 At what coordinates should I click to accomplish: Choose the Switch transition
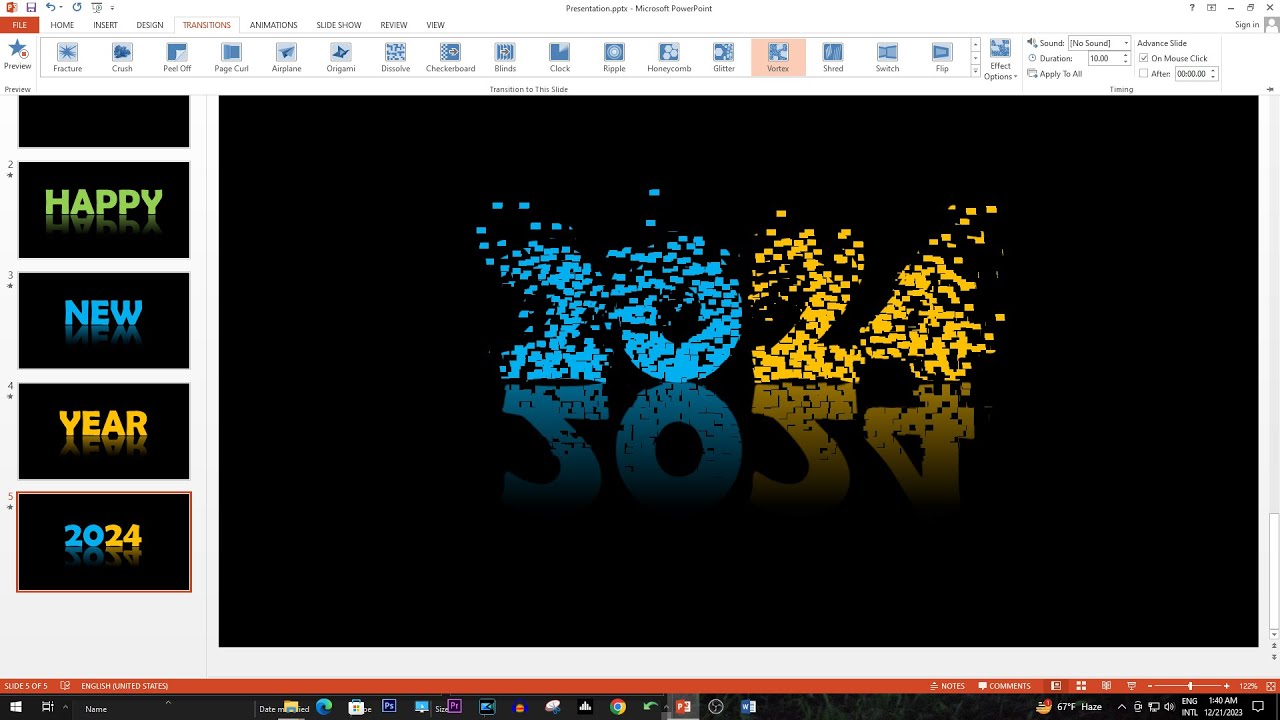[887, 57]
